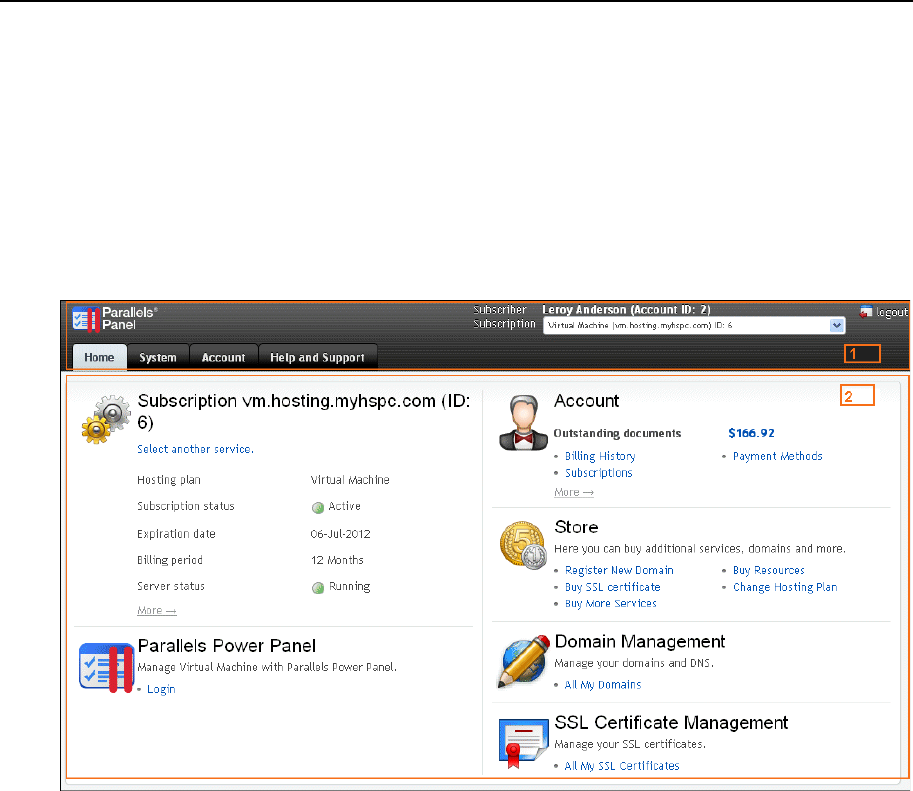
Task: Click the green Running status indicator
Action: tap(317, 588)
